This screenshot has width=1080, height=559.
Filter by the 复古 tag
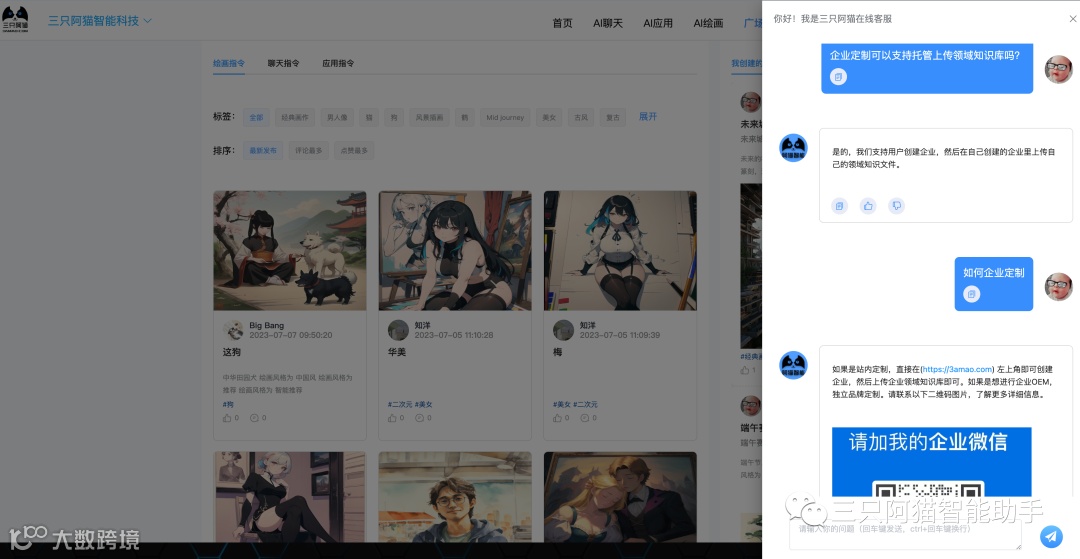(612, 117)
